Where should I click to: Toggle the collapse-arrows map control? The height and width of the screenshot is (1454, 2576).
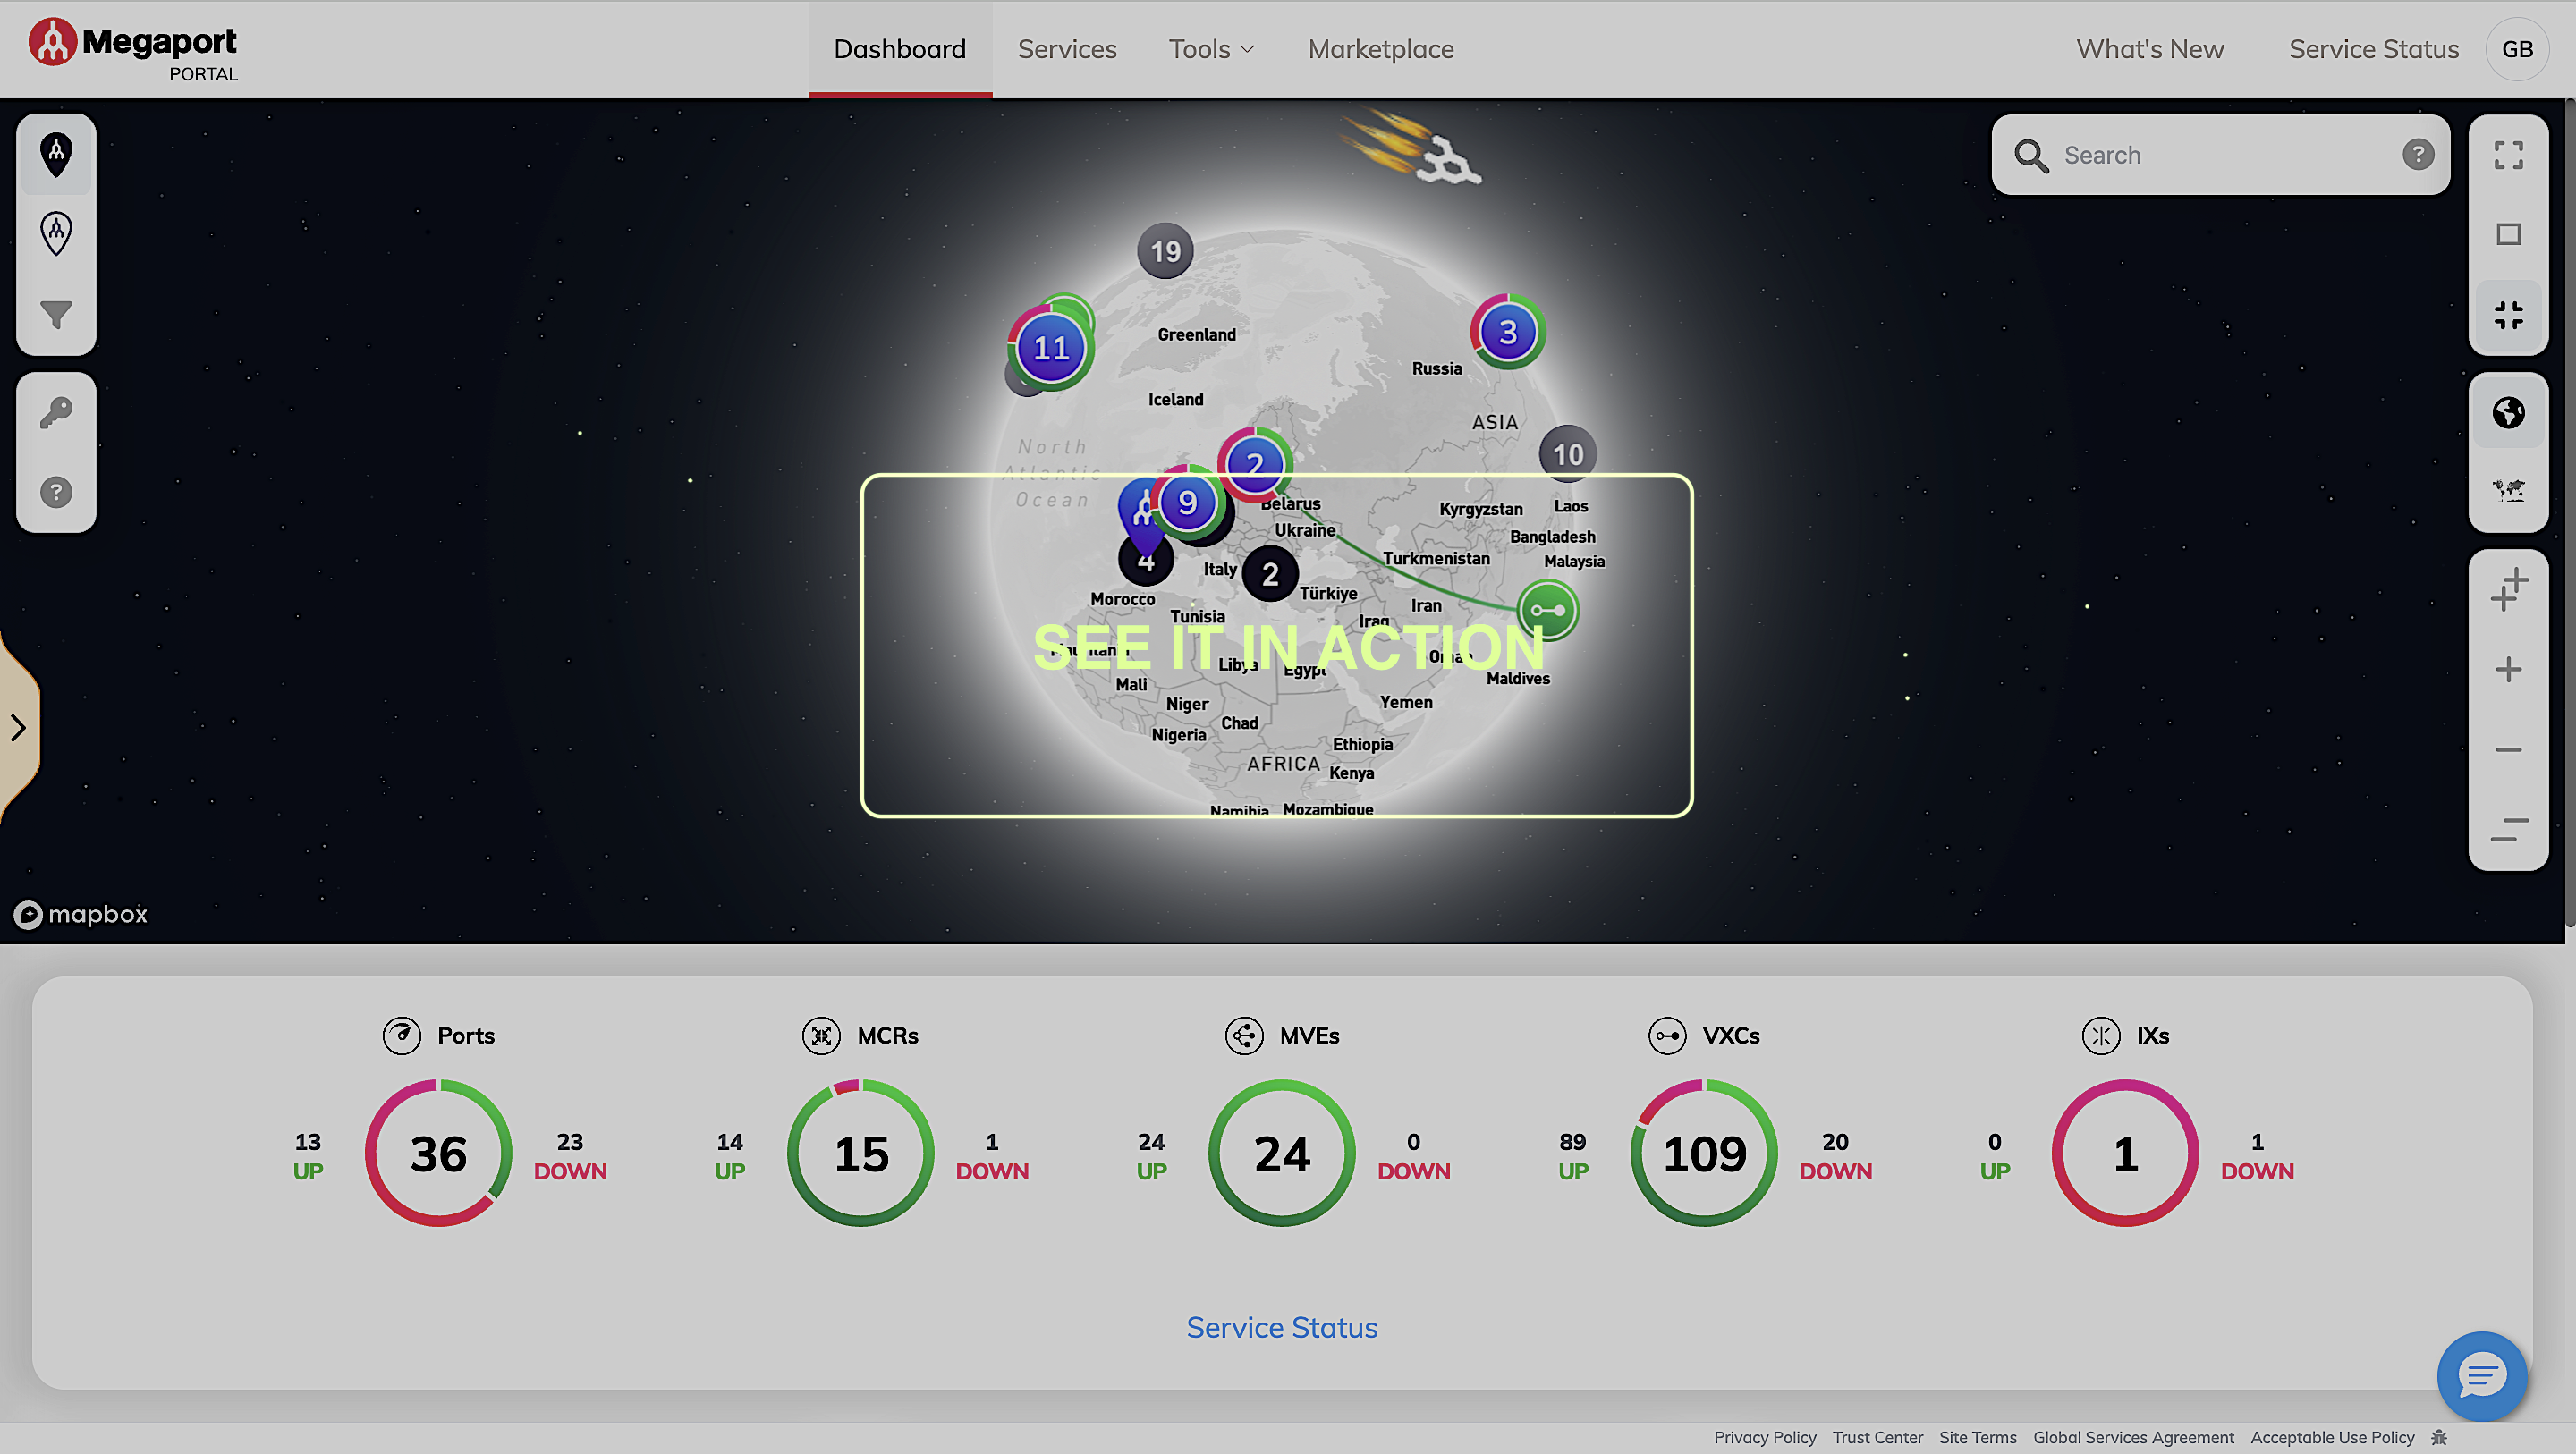[x=2509, y=314]
